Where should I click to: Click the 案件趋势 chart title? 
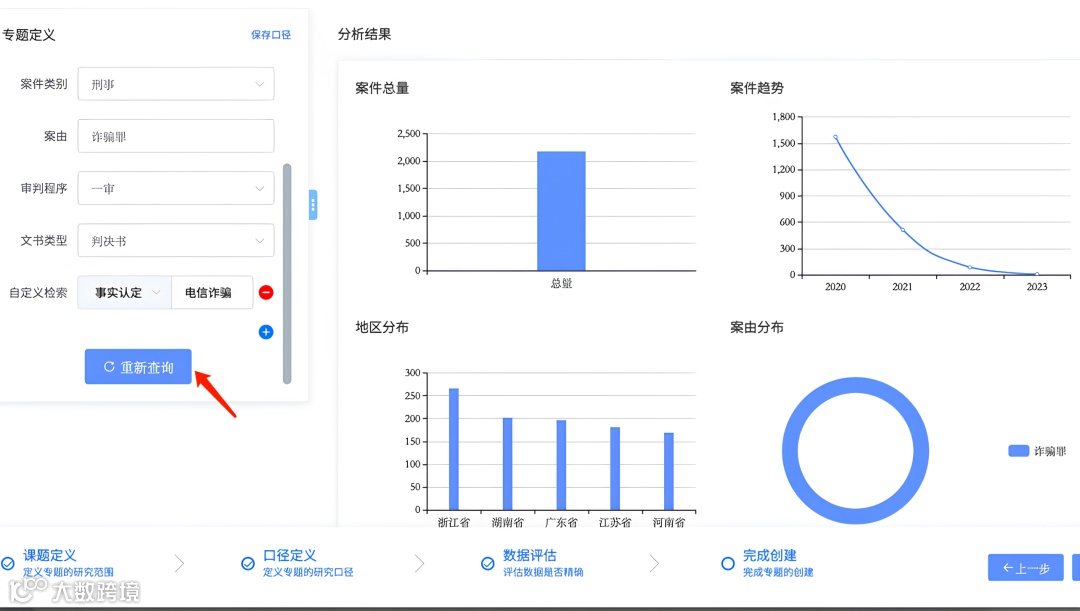click(x=756, y=88)
